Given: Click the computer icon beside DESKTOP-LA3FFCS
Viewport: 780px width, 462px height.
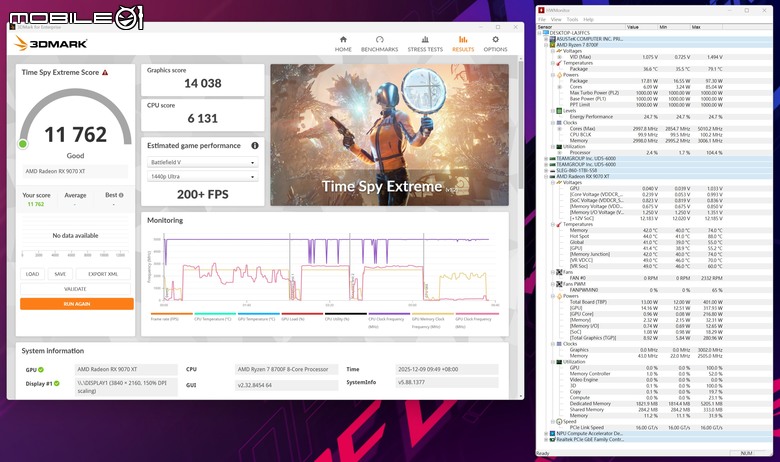Looking at the screenshot, I should pyautogui.click(x=546, y=33).
